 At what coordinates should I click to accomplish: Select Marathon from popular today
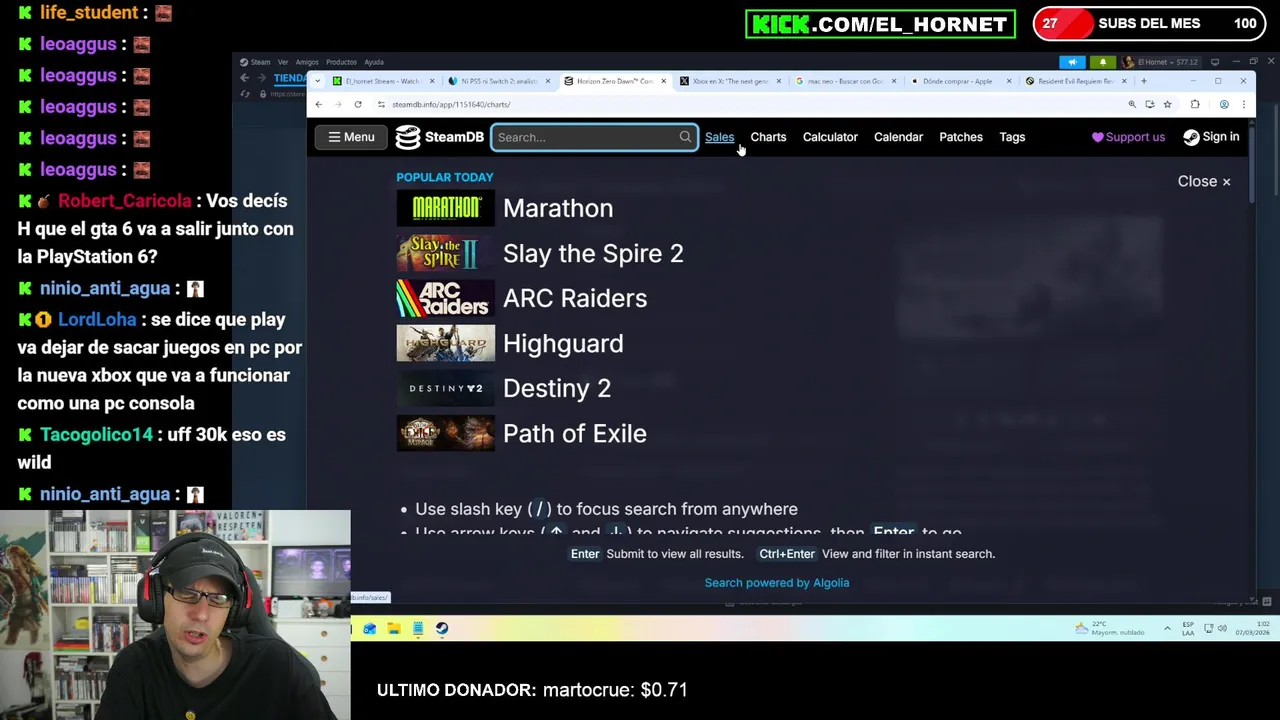[558, 208]
